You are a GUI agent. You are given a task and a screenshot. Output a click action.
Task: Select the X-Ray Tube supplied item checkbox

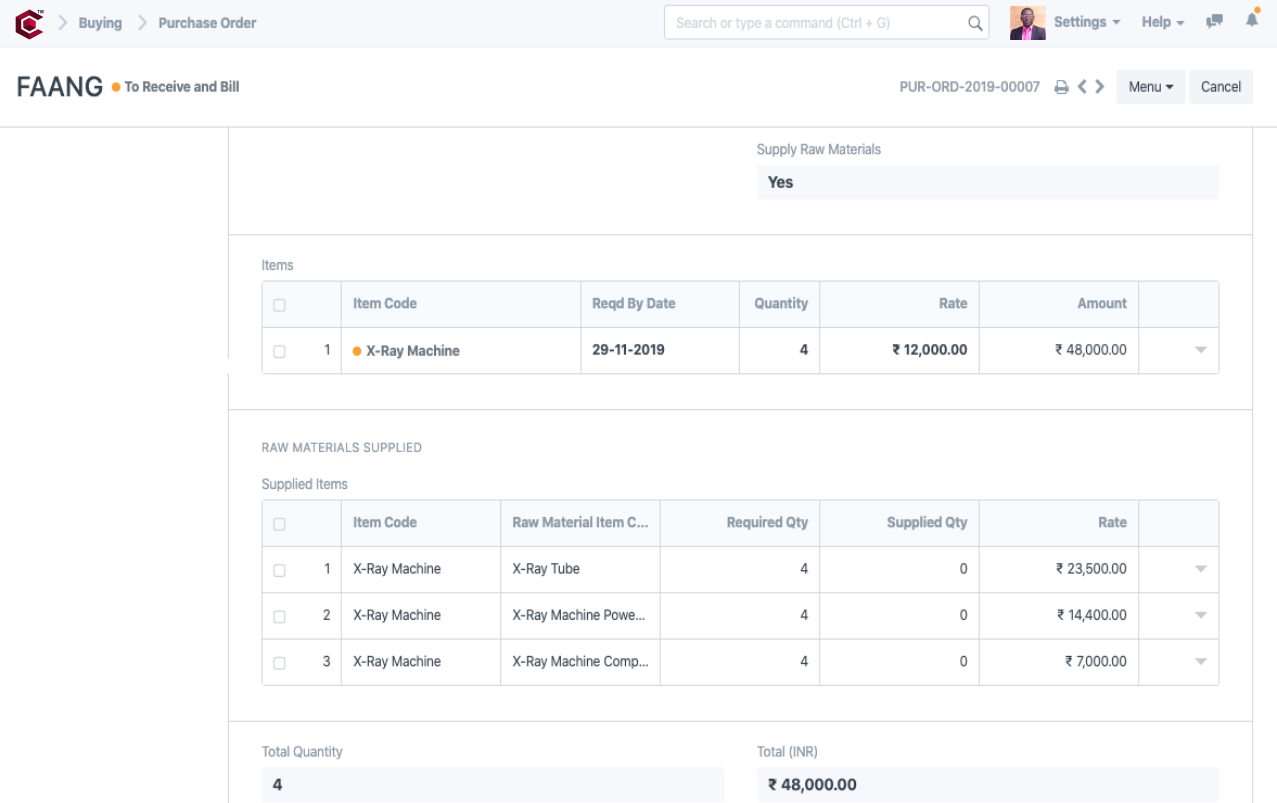tap(279, 570)
